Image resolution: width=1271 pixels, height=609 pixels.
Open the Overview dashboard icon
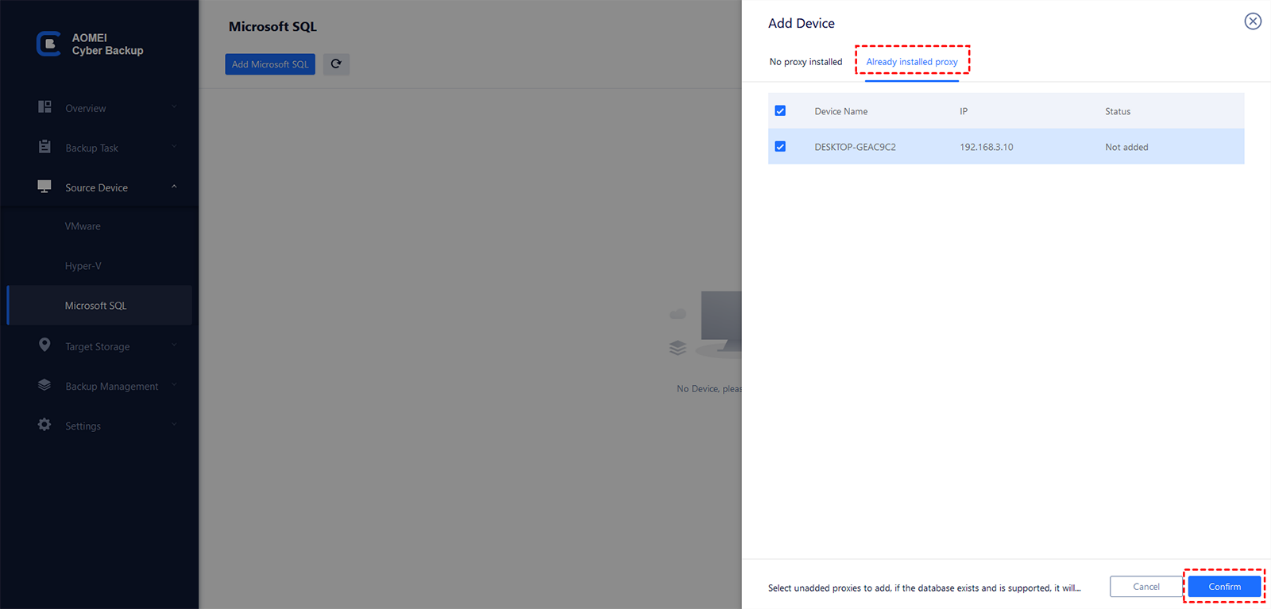pyautogui.click(x=44, y=107)
